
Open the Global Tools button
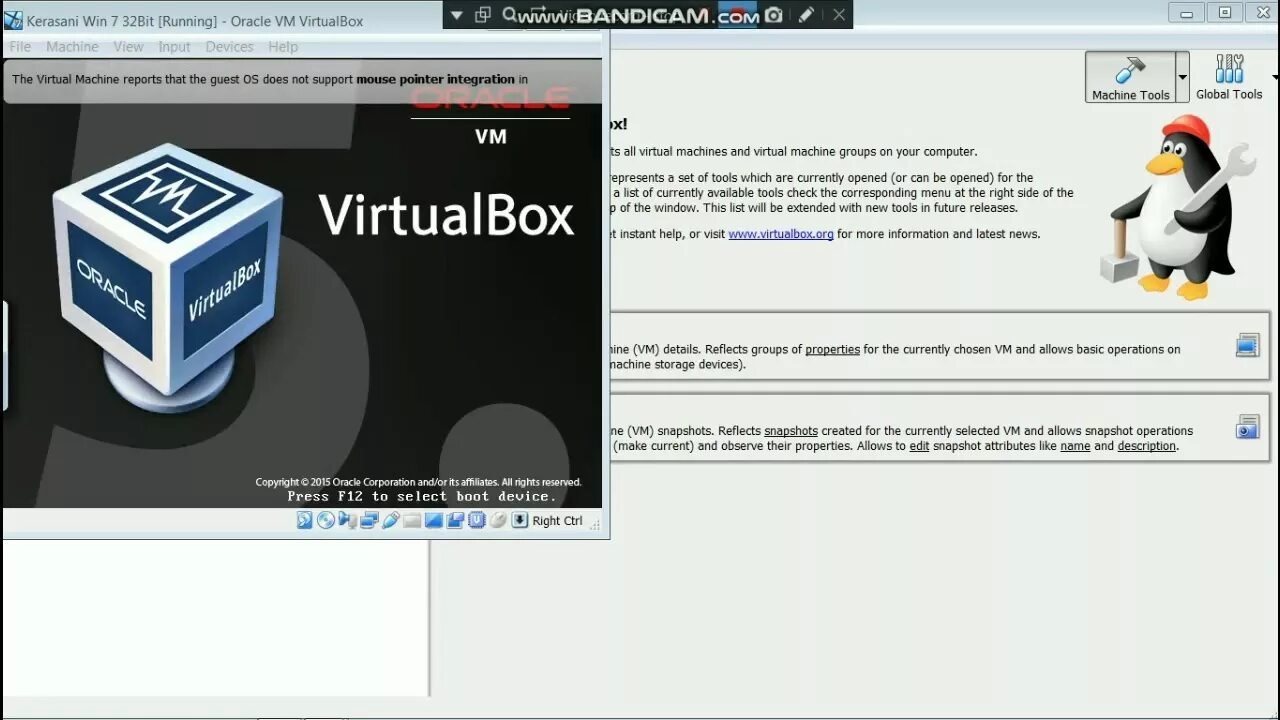[x=1229, y=77]
